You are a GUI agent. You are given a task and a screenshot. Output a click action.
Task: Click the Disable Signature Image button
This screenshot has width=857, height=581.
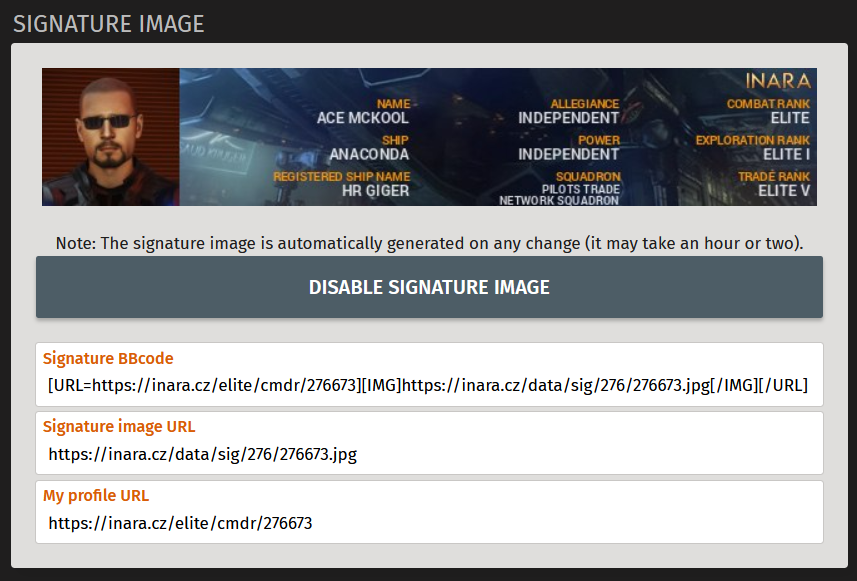[429, 287]
